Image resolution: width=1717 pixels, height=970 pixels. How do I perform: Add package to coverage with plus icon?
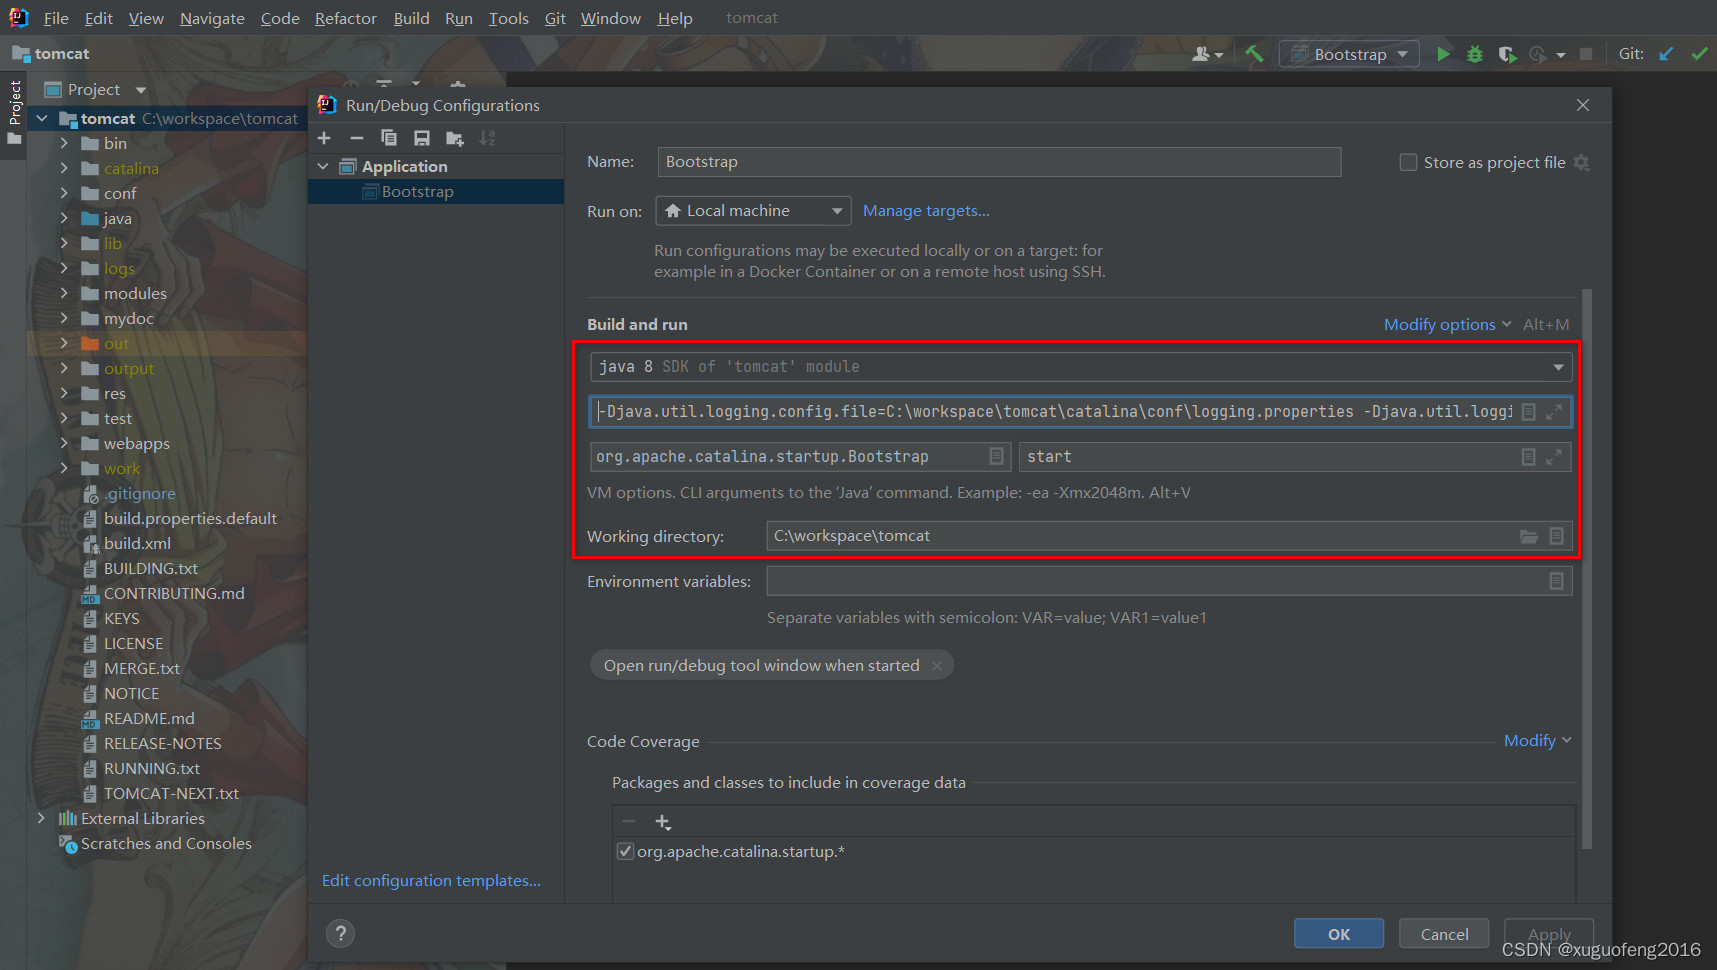662,822
